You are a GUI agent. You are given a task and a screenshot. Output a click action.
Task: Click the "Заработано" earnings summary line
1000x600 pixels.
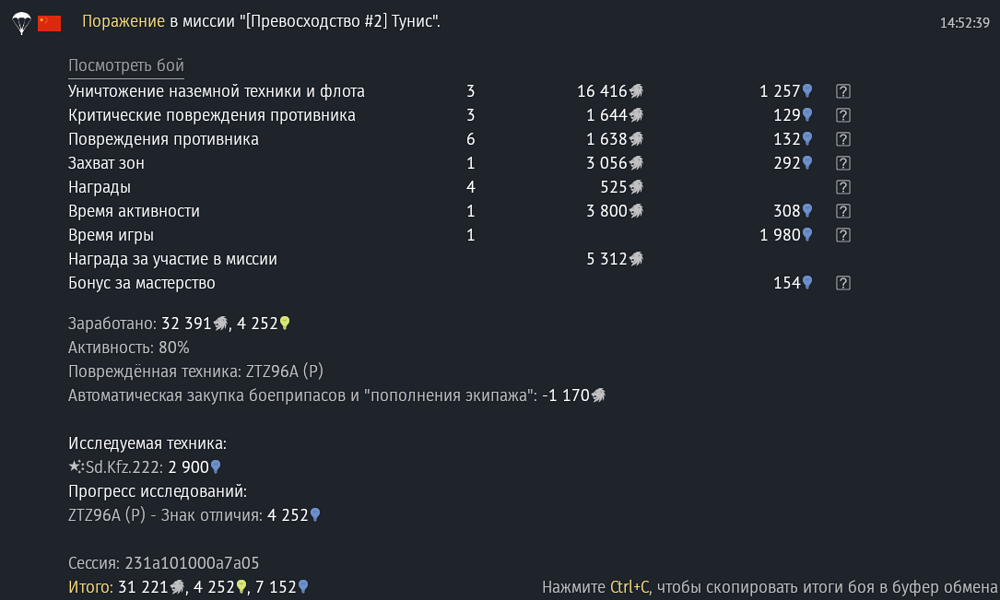tap(179, 323)
